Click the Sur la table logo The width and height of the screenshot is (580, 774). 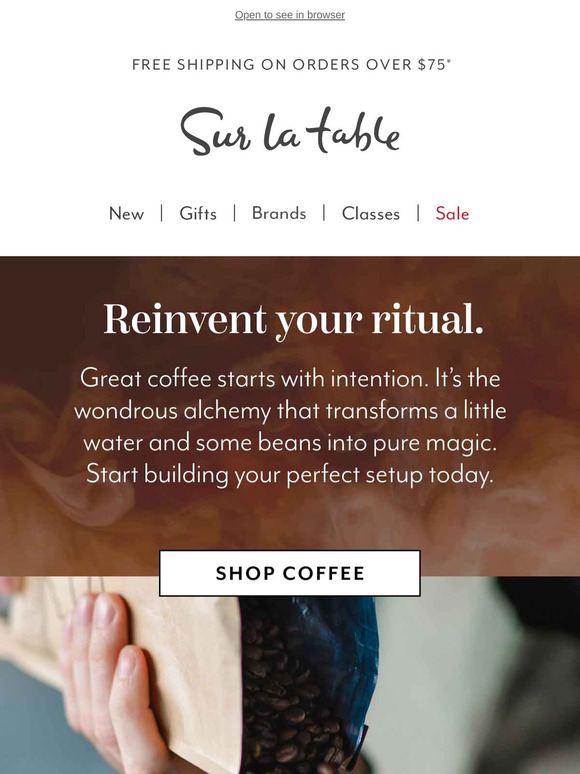pyautogui.click(x=290, y=131)
